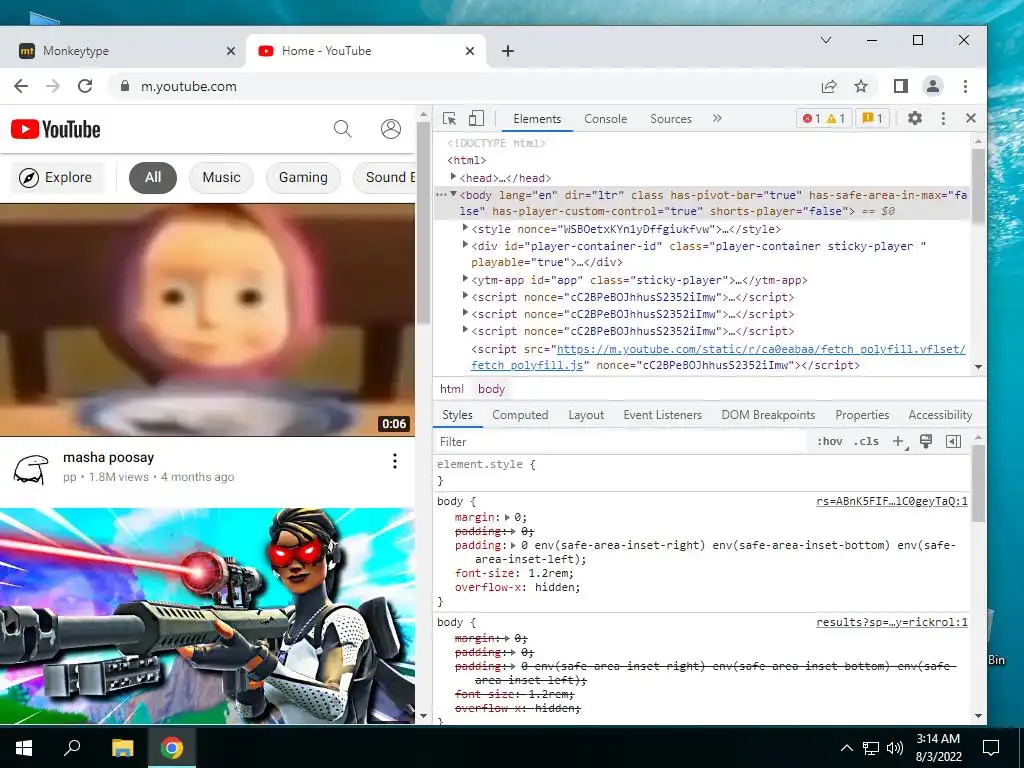Toggle the computed styles sidebar icon
Image resolution: width=1024 pixels, height=768 pixels.
[953, 441]
